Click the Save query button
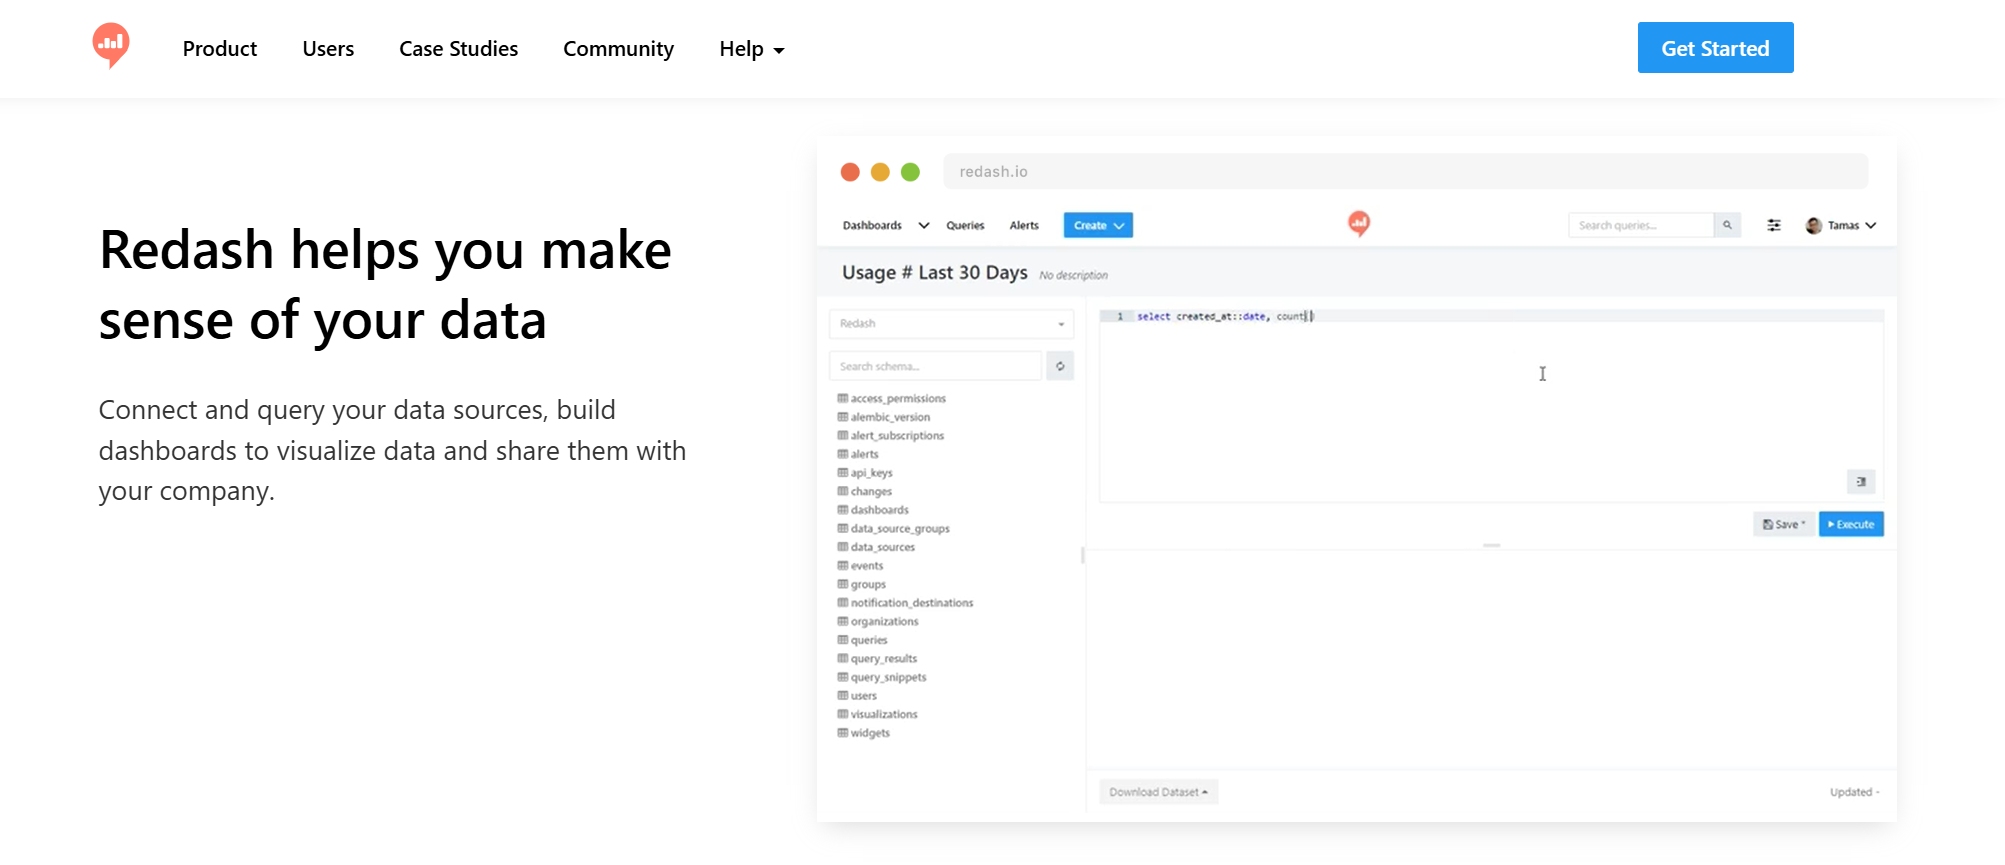This screenshot has height=865, width=2005. [1783, 524]
